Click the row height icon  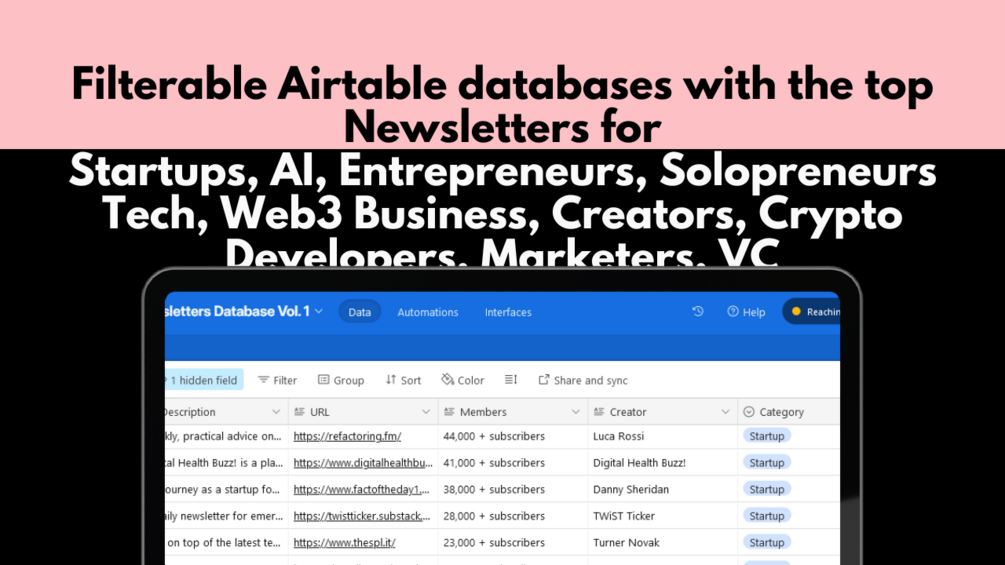[x=511, y=379]
